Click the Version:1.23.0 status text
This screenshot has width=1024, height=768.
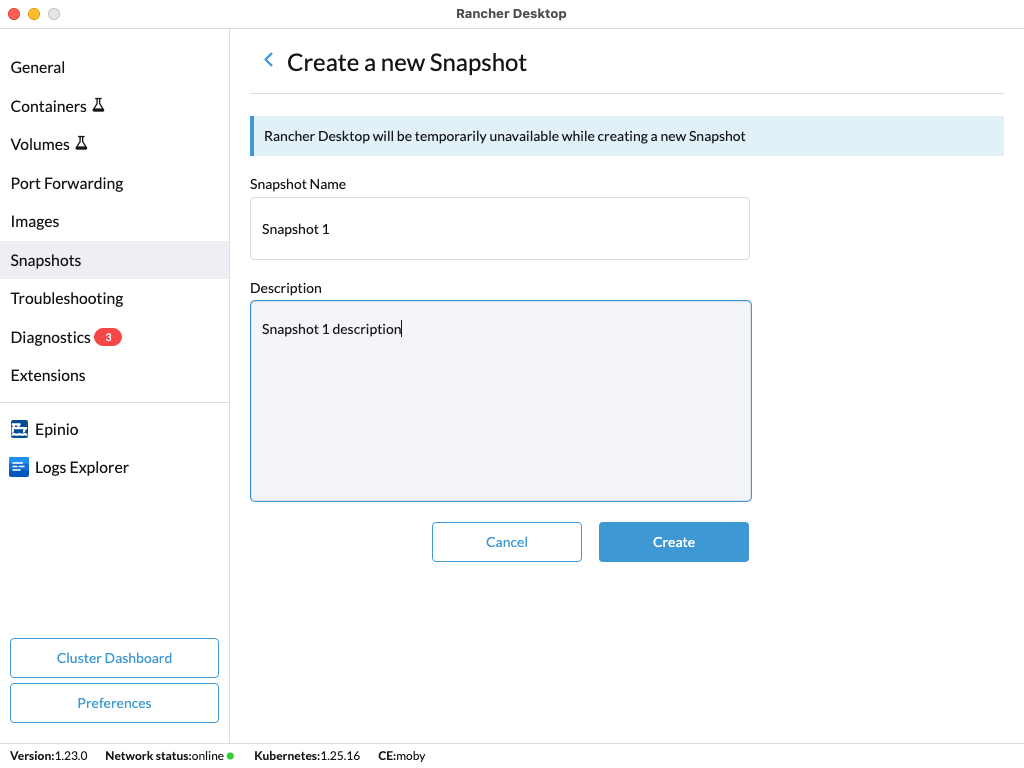click(x=48, y=756)
